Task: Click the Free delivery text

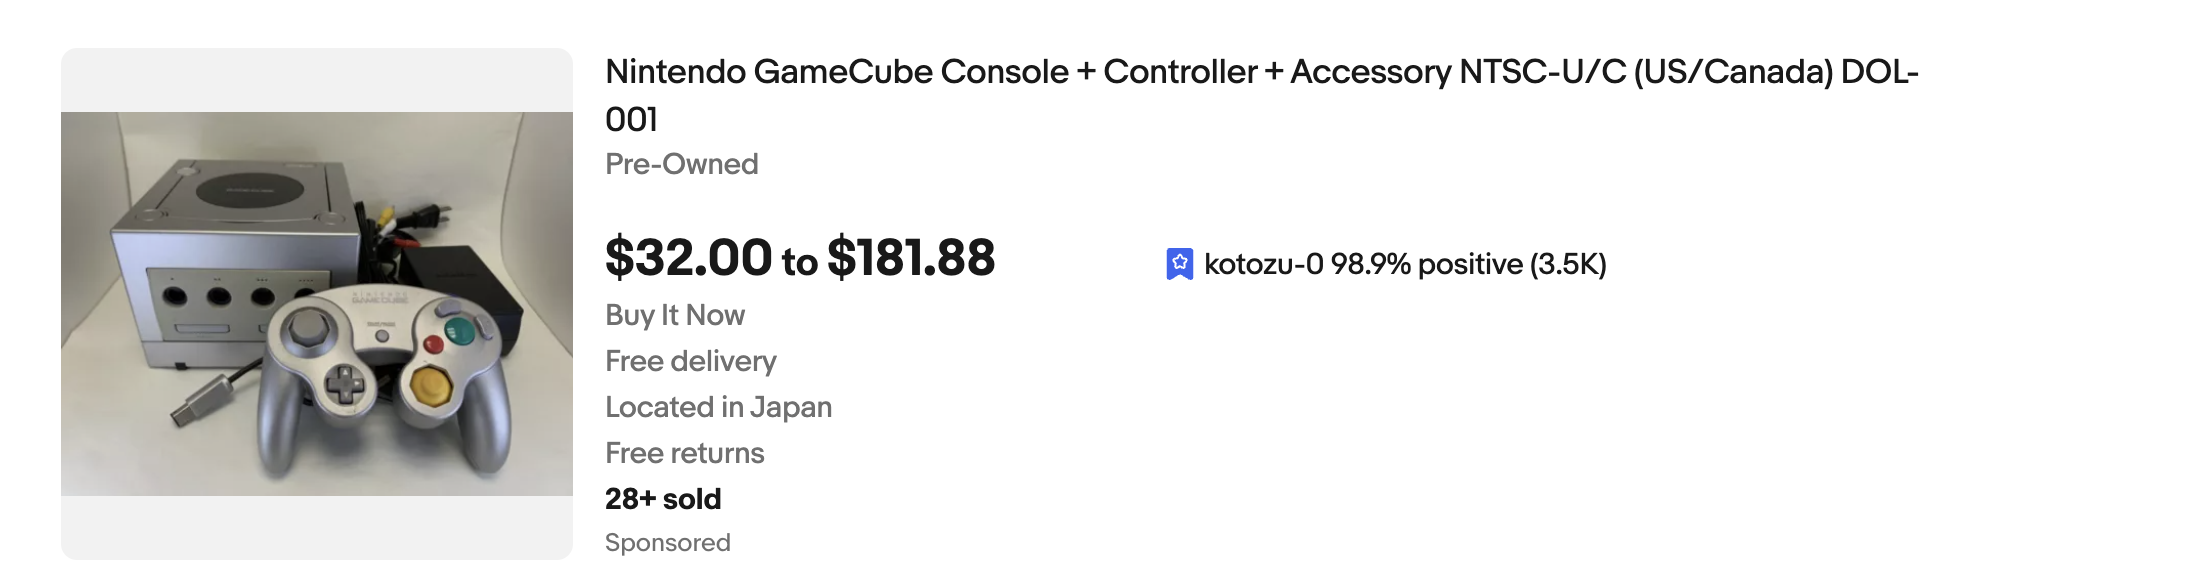Action: pos(690,361)
